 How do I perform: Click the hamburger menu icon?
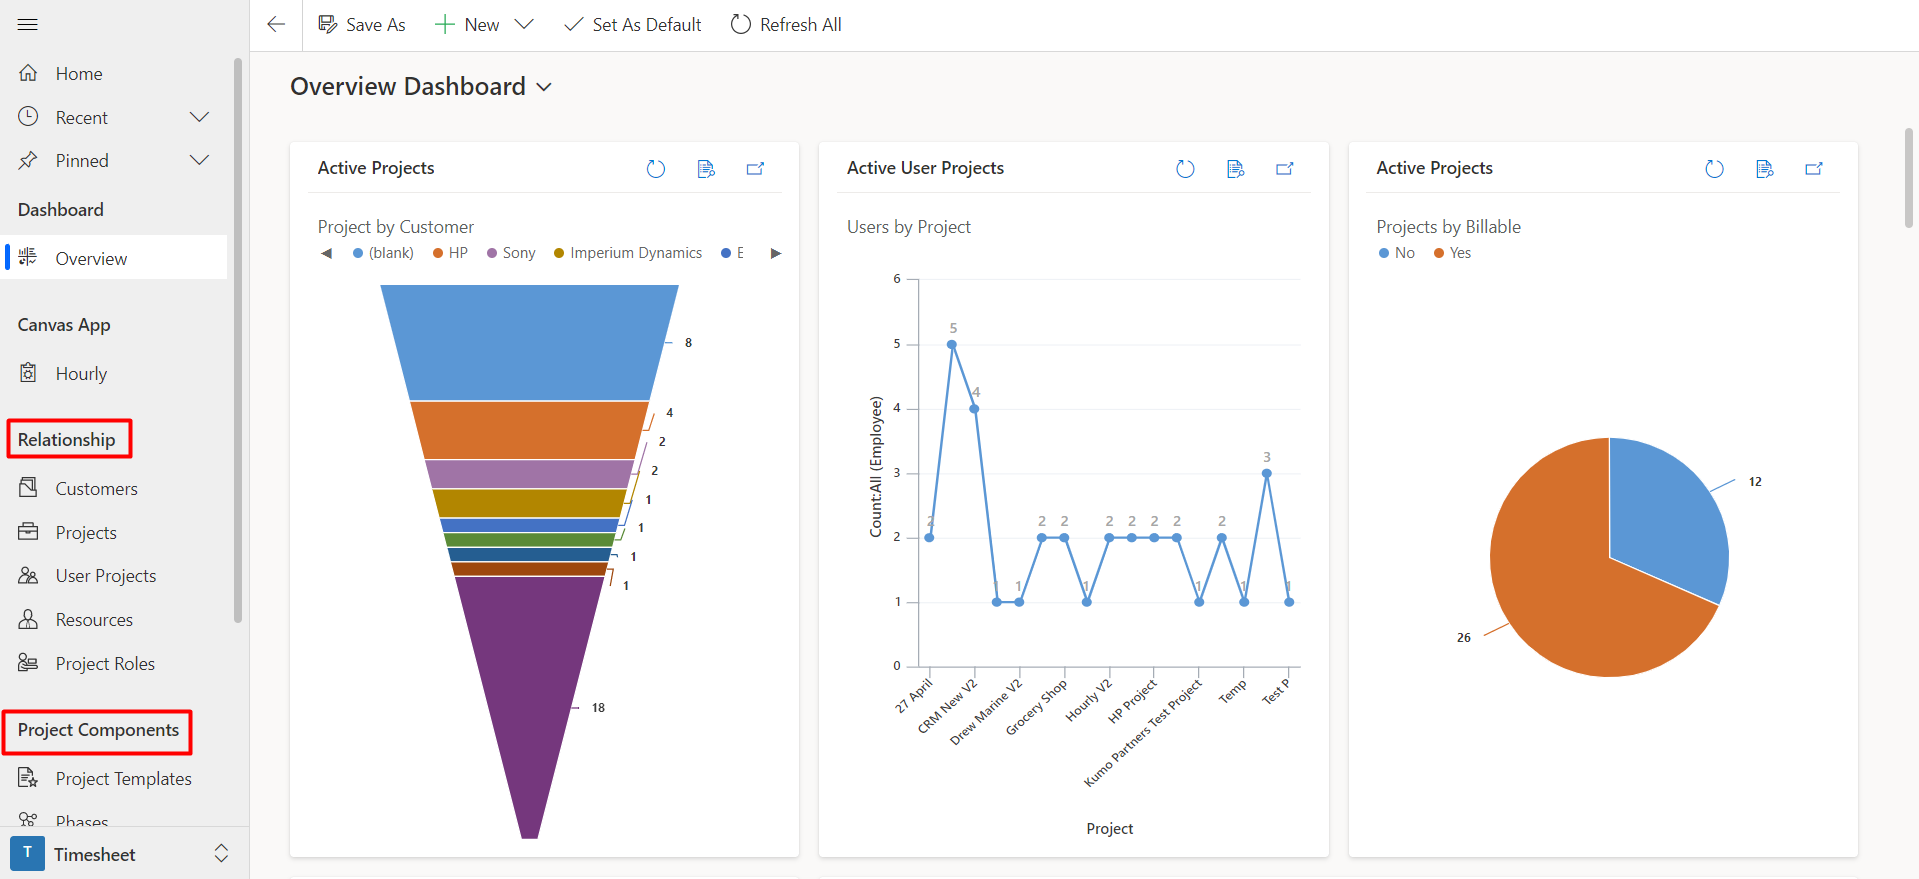(x=28, y=24)
